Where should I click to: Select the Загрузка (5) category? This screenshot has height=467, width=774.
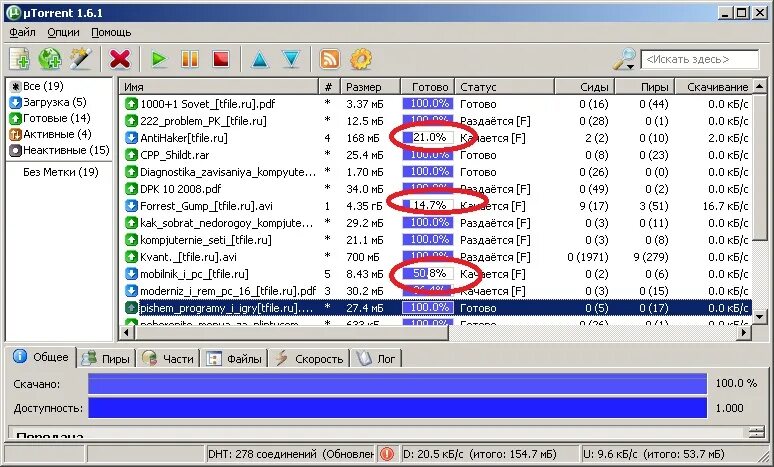(48, 102)
